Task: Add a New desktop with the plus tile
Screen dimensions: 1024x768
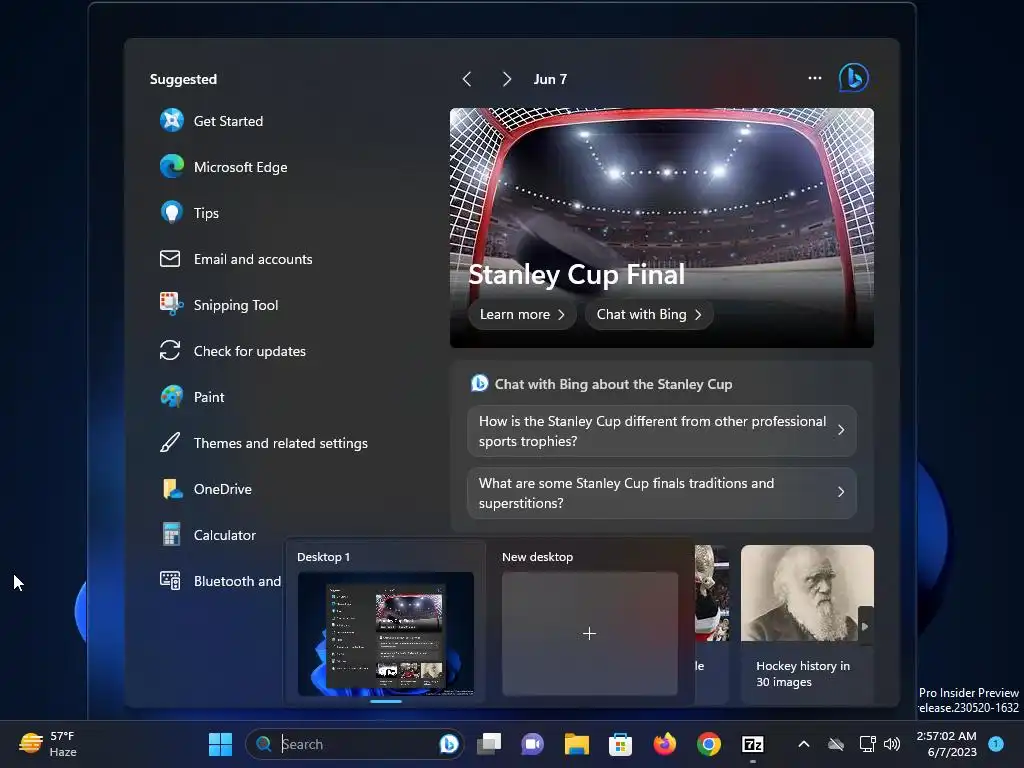Action: pos(590,633)
